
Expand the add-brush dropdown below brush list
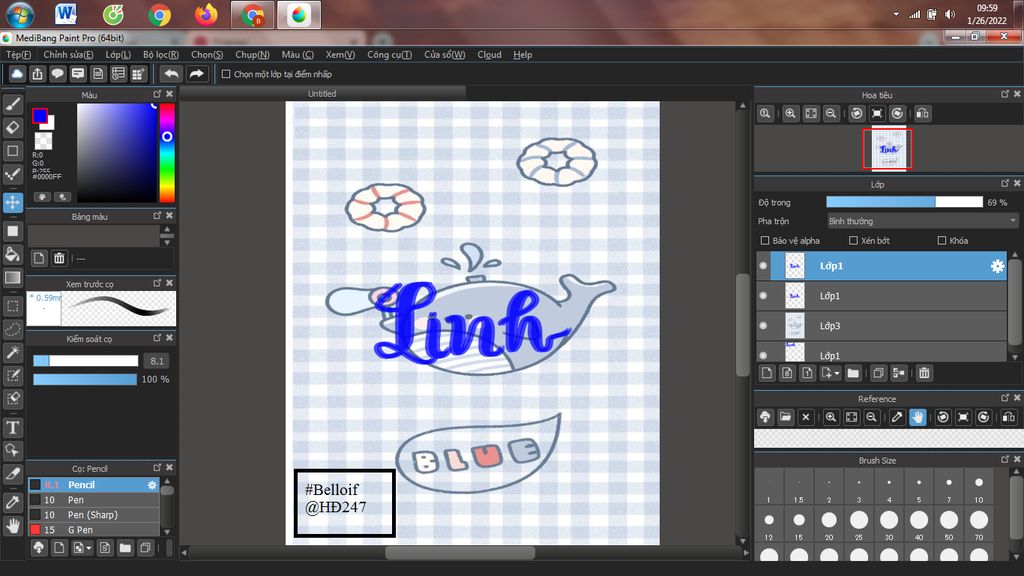[x=82, y=547]
